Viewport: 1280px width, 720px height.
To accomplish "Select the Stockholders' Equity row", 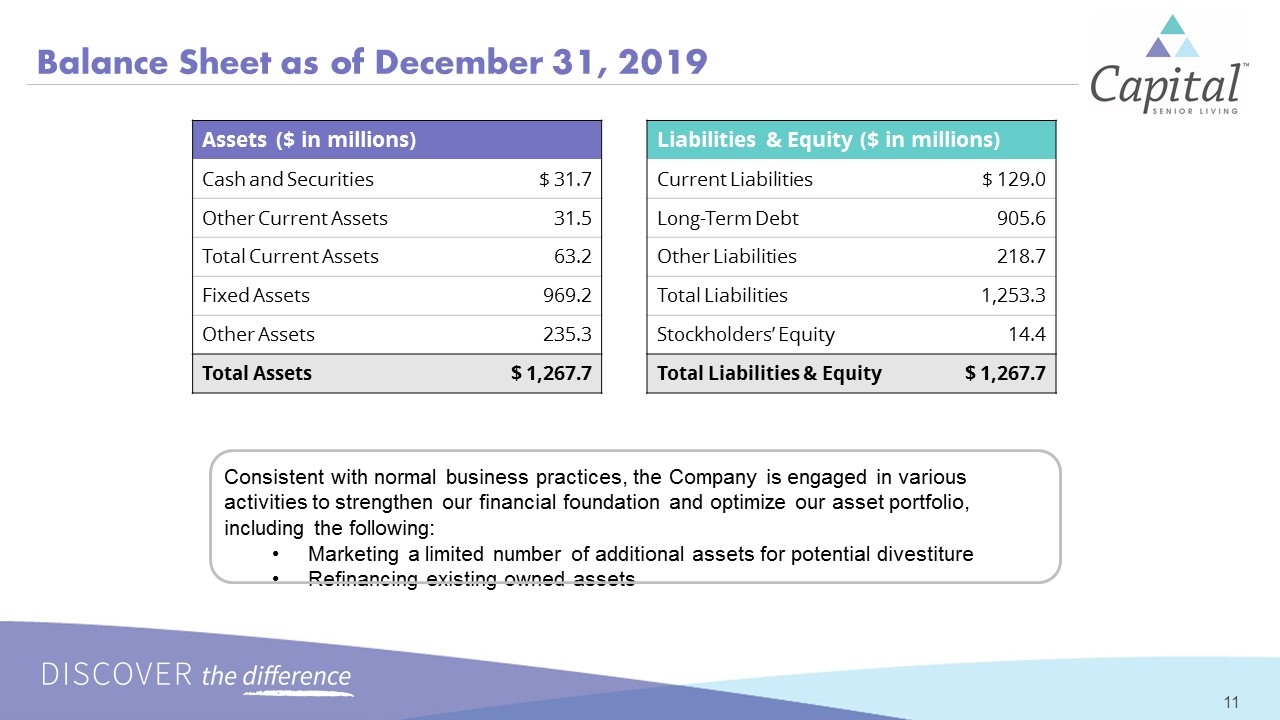I will click(852, 335).
